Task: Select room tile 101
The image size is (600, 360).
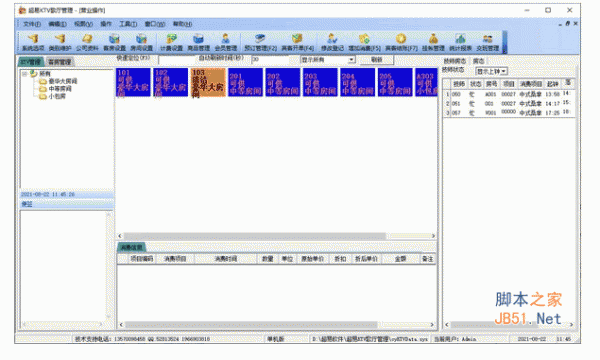Action: 133,82
